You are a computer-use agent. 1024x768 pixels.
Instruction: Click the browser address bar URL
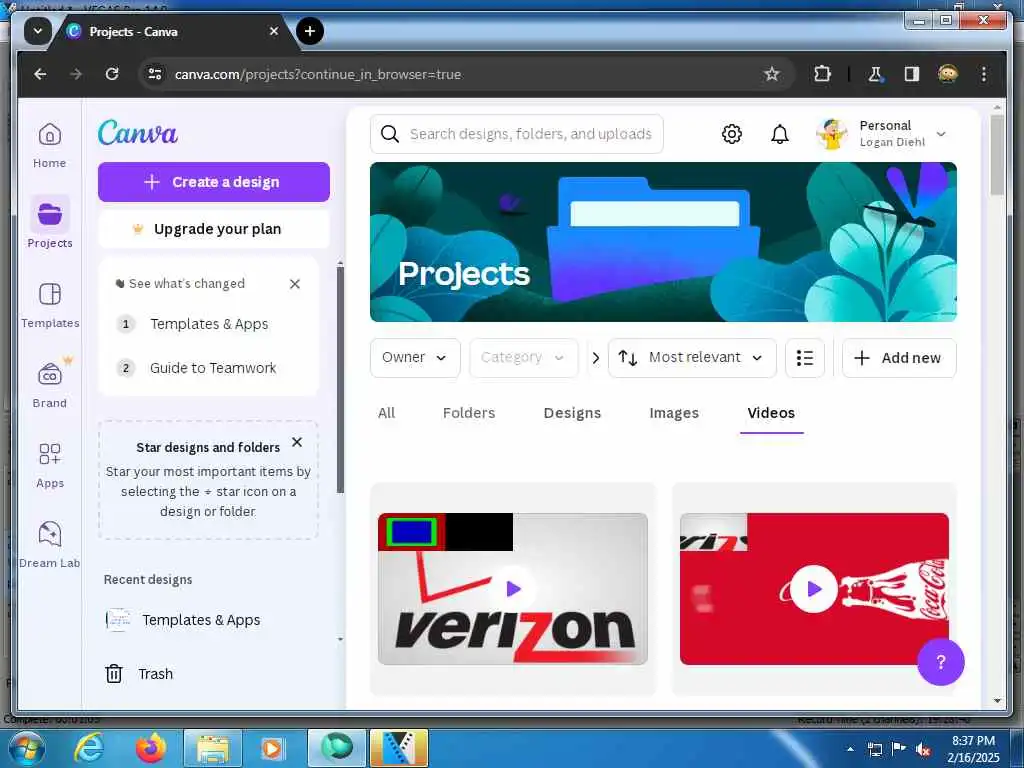[318, 74]
